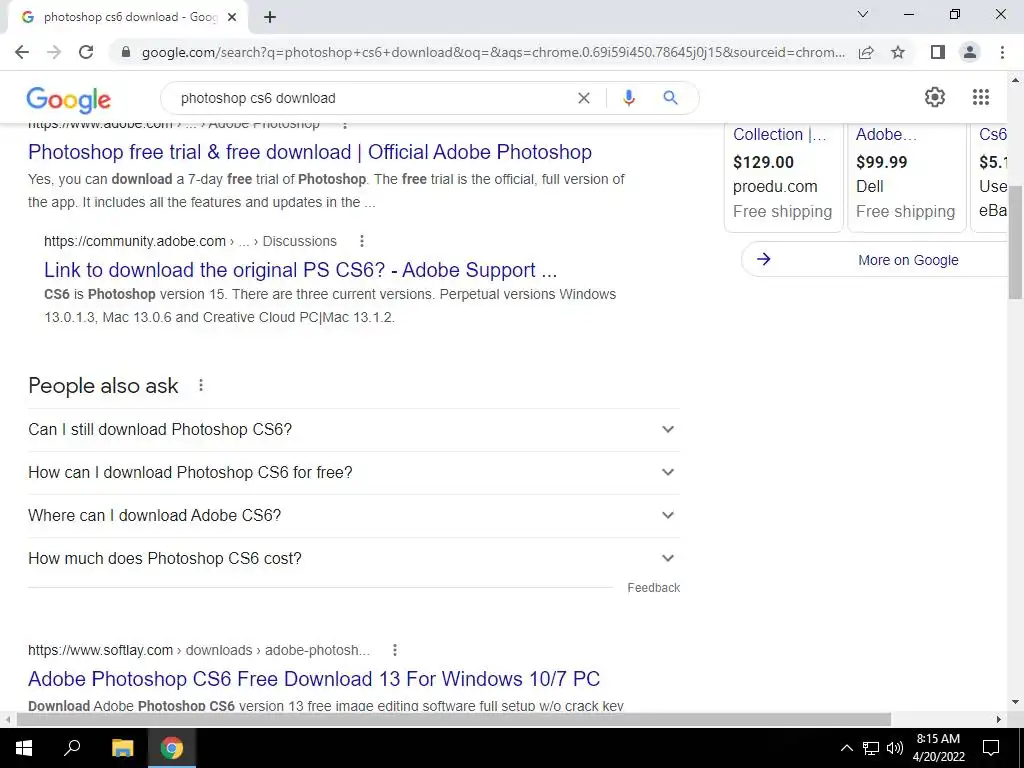1024x768 pixels.
Task: Reload the current page
Action: [x=86, y=52]
